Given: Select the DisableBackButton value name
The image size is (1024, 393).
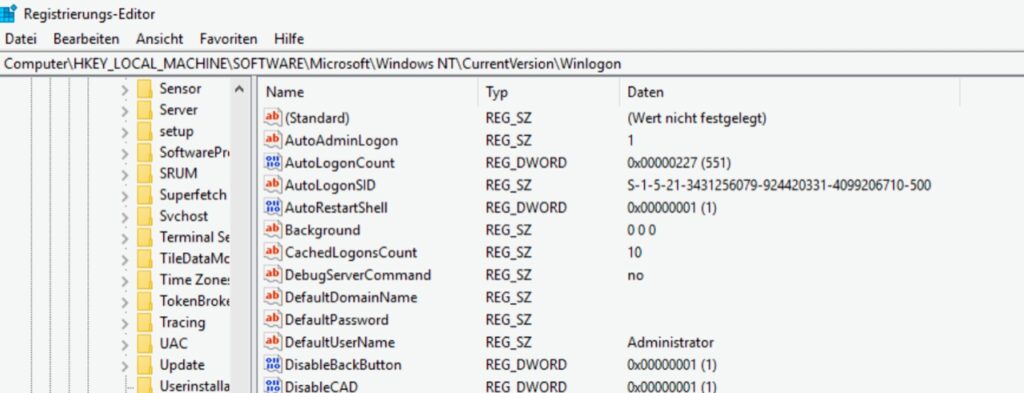Looking at the screenshot, I should (x=343, y=364).
